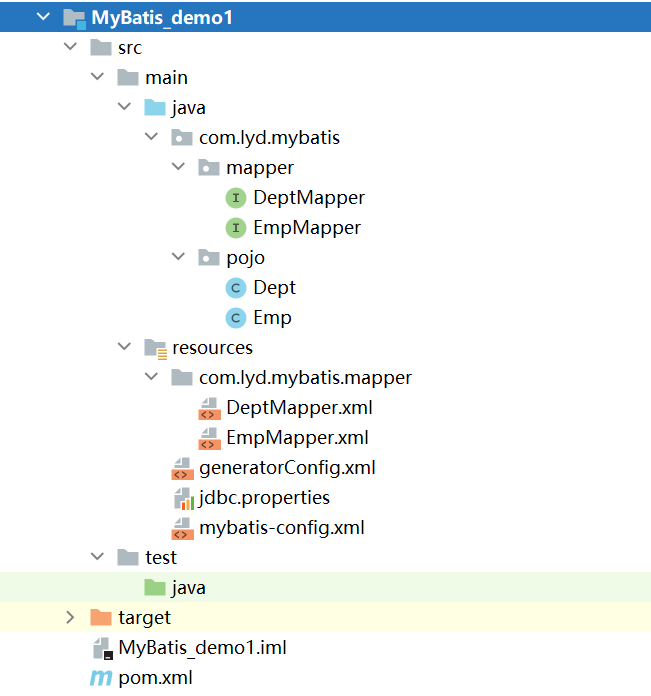
Task: Click the test folder icon
Action: click(x=128, y=558)
